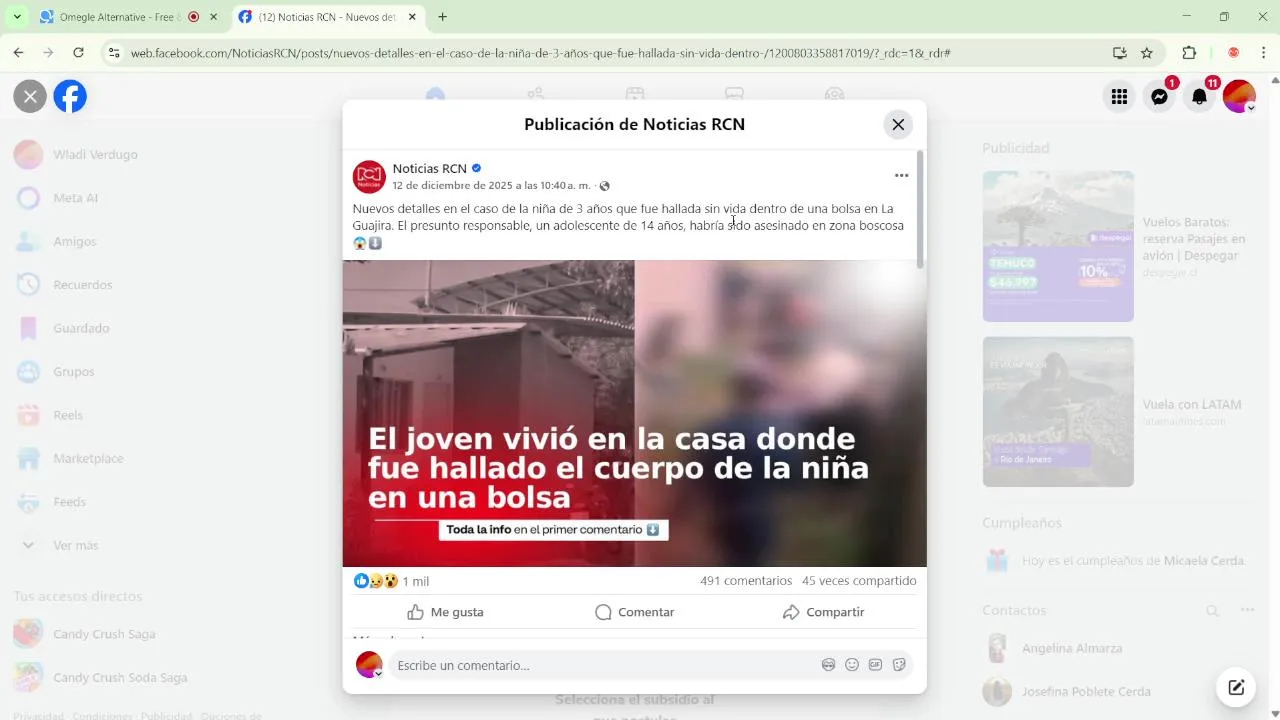Click the Micaela Cerda birthday notice
The height and width of the screenshot is (720, 1280).
point(1118,561)
